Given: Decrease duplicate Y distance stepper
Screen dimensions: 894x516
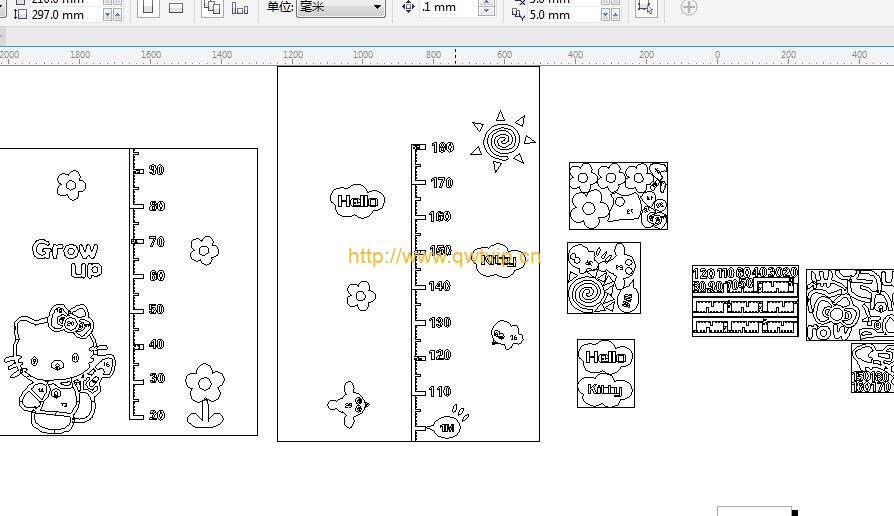Looking at the screenshot, I should (606, 15).
